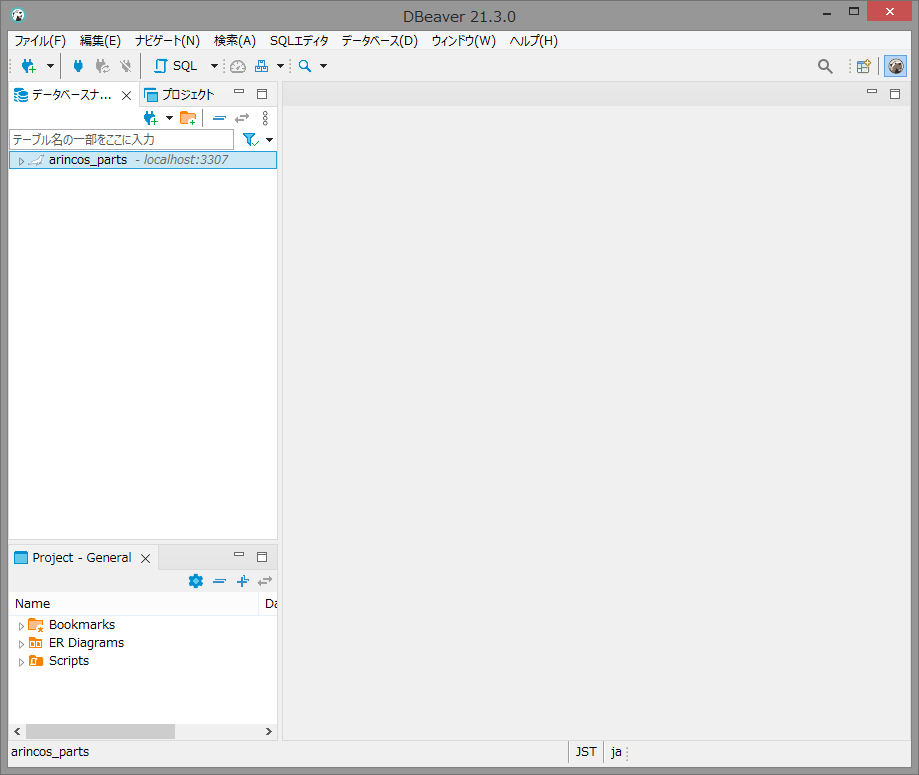Collapse all nodes in database navigator
Image resolution: width=919 pixels, height=775 pixels.
point(219,118)
